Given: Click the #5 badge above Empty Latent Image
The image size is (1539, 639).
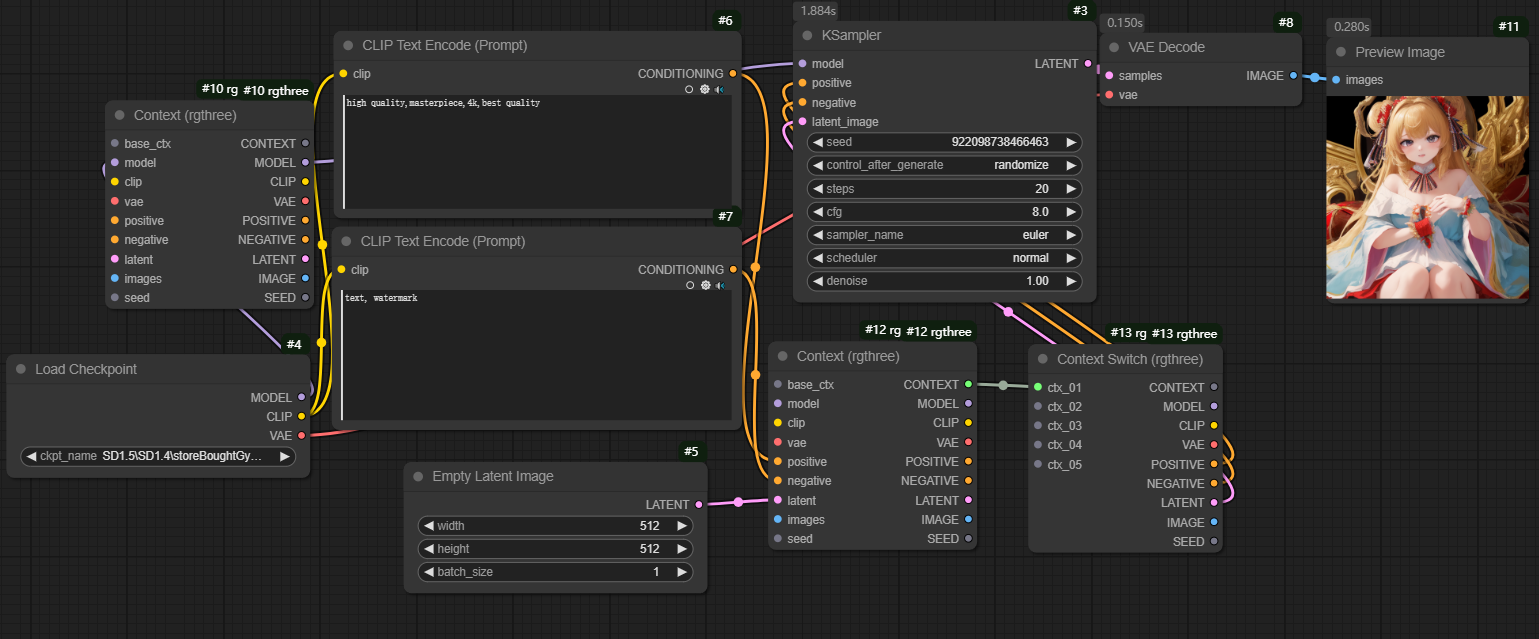Looking at the screenshot, I should 691,451.
